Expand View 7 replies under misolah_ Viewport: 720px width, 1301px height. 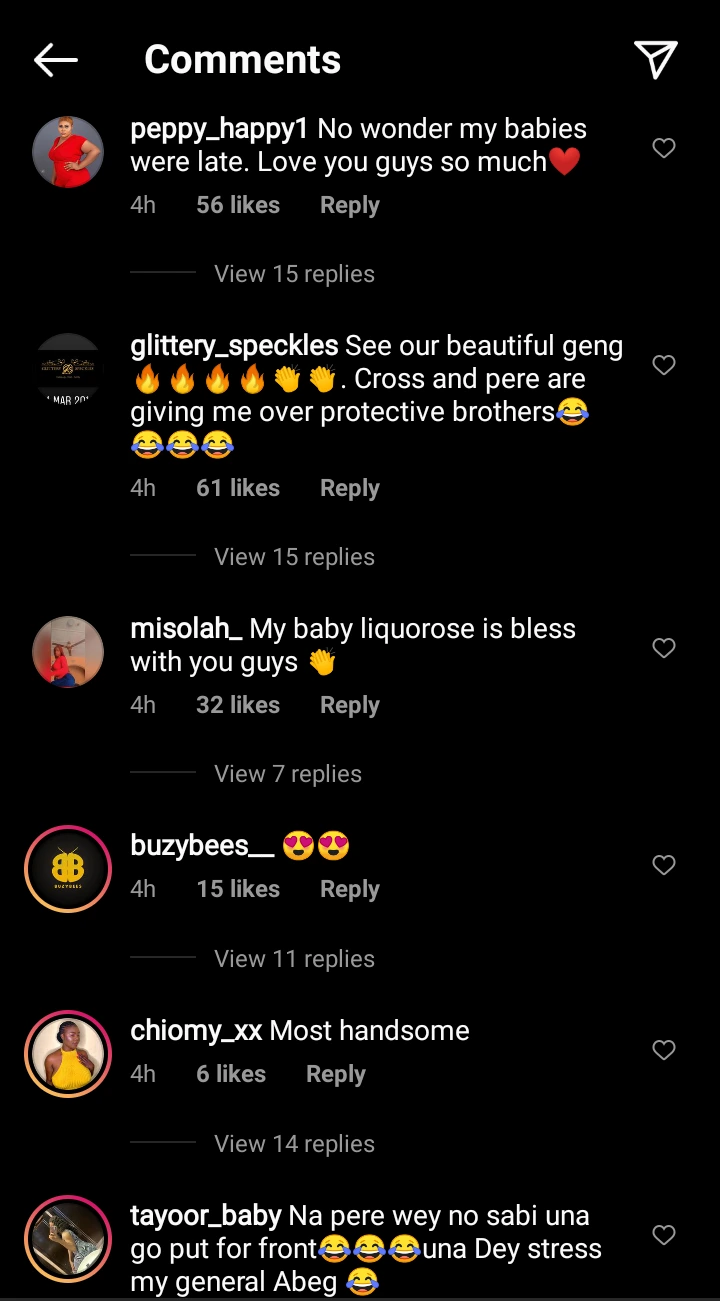click(x=288, y=774)
